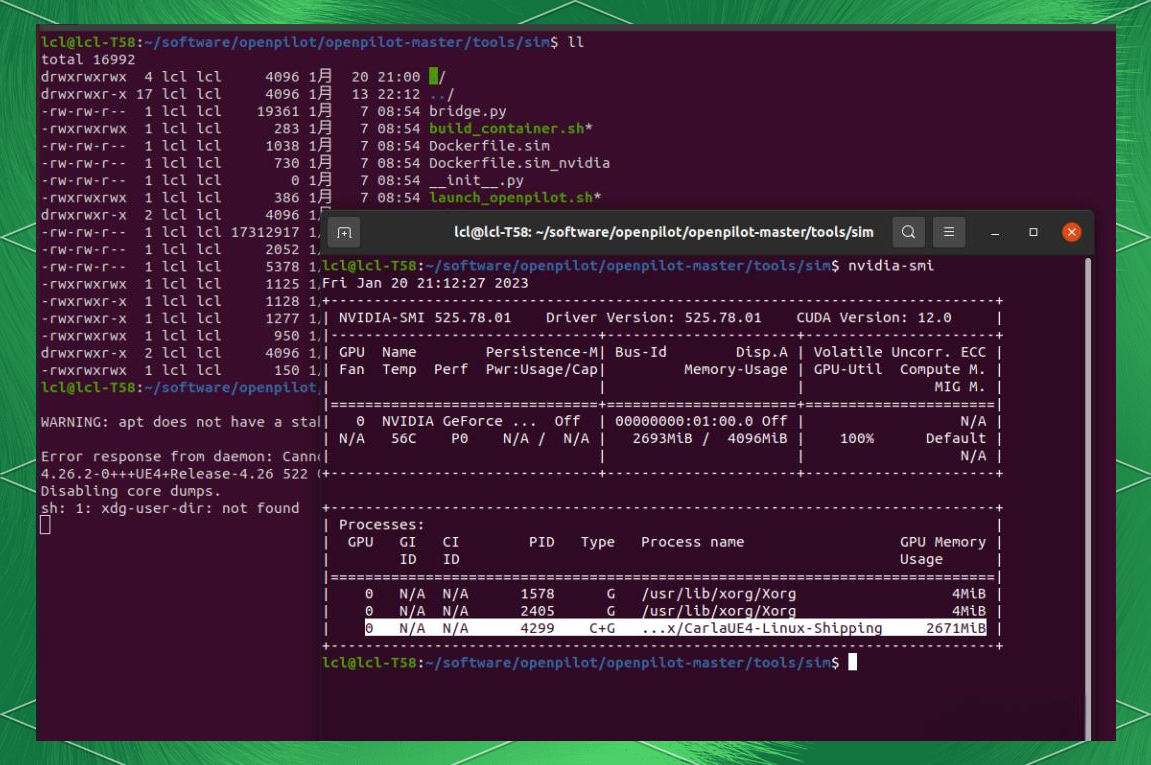The width and height of the screenshot is (1151, 765).
Task: Click the bridge.py filename in the listing
Action: pos(467,111)
